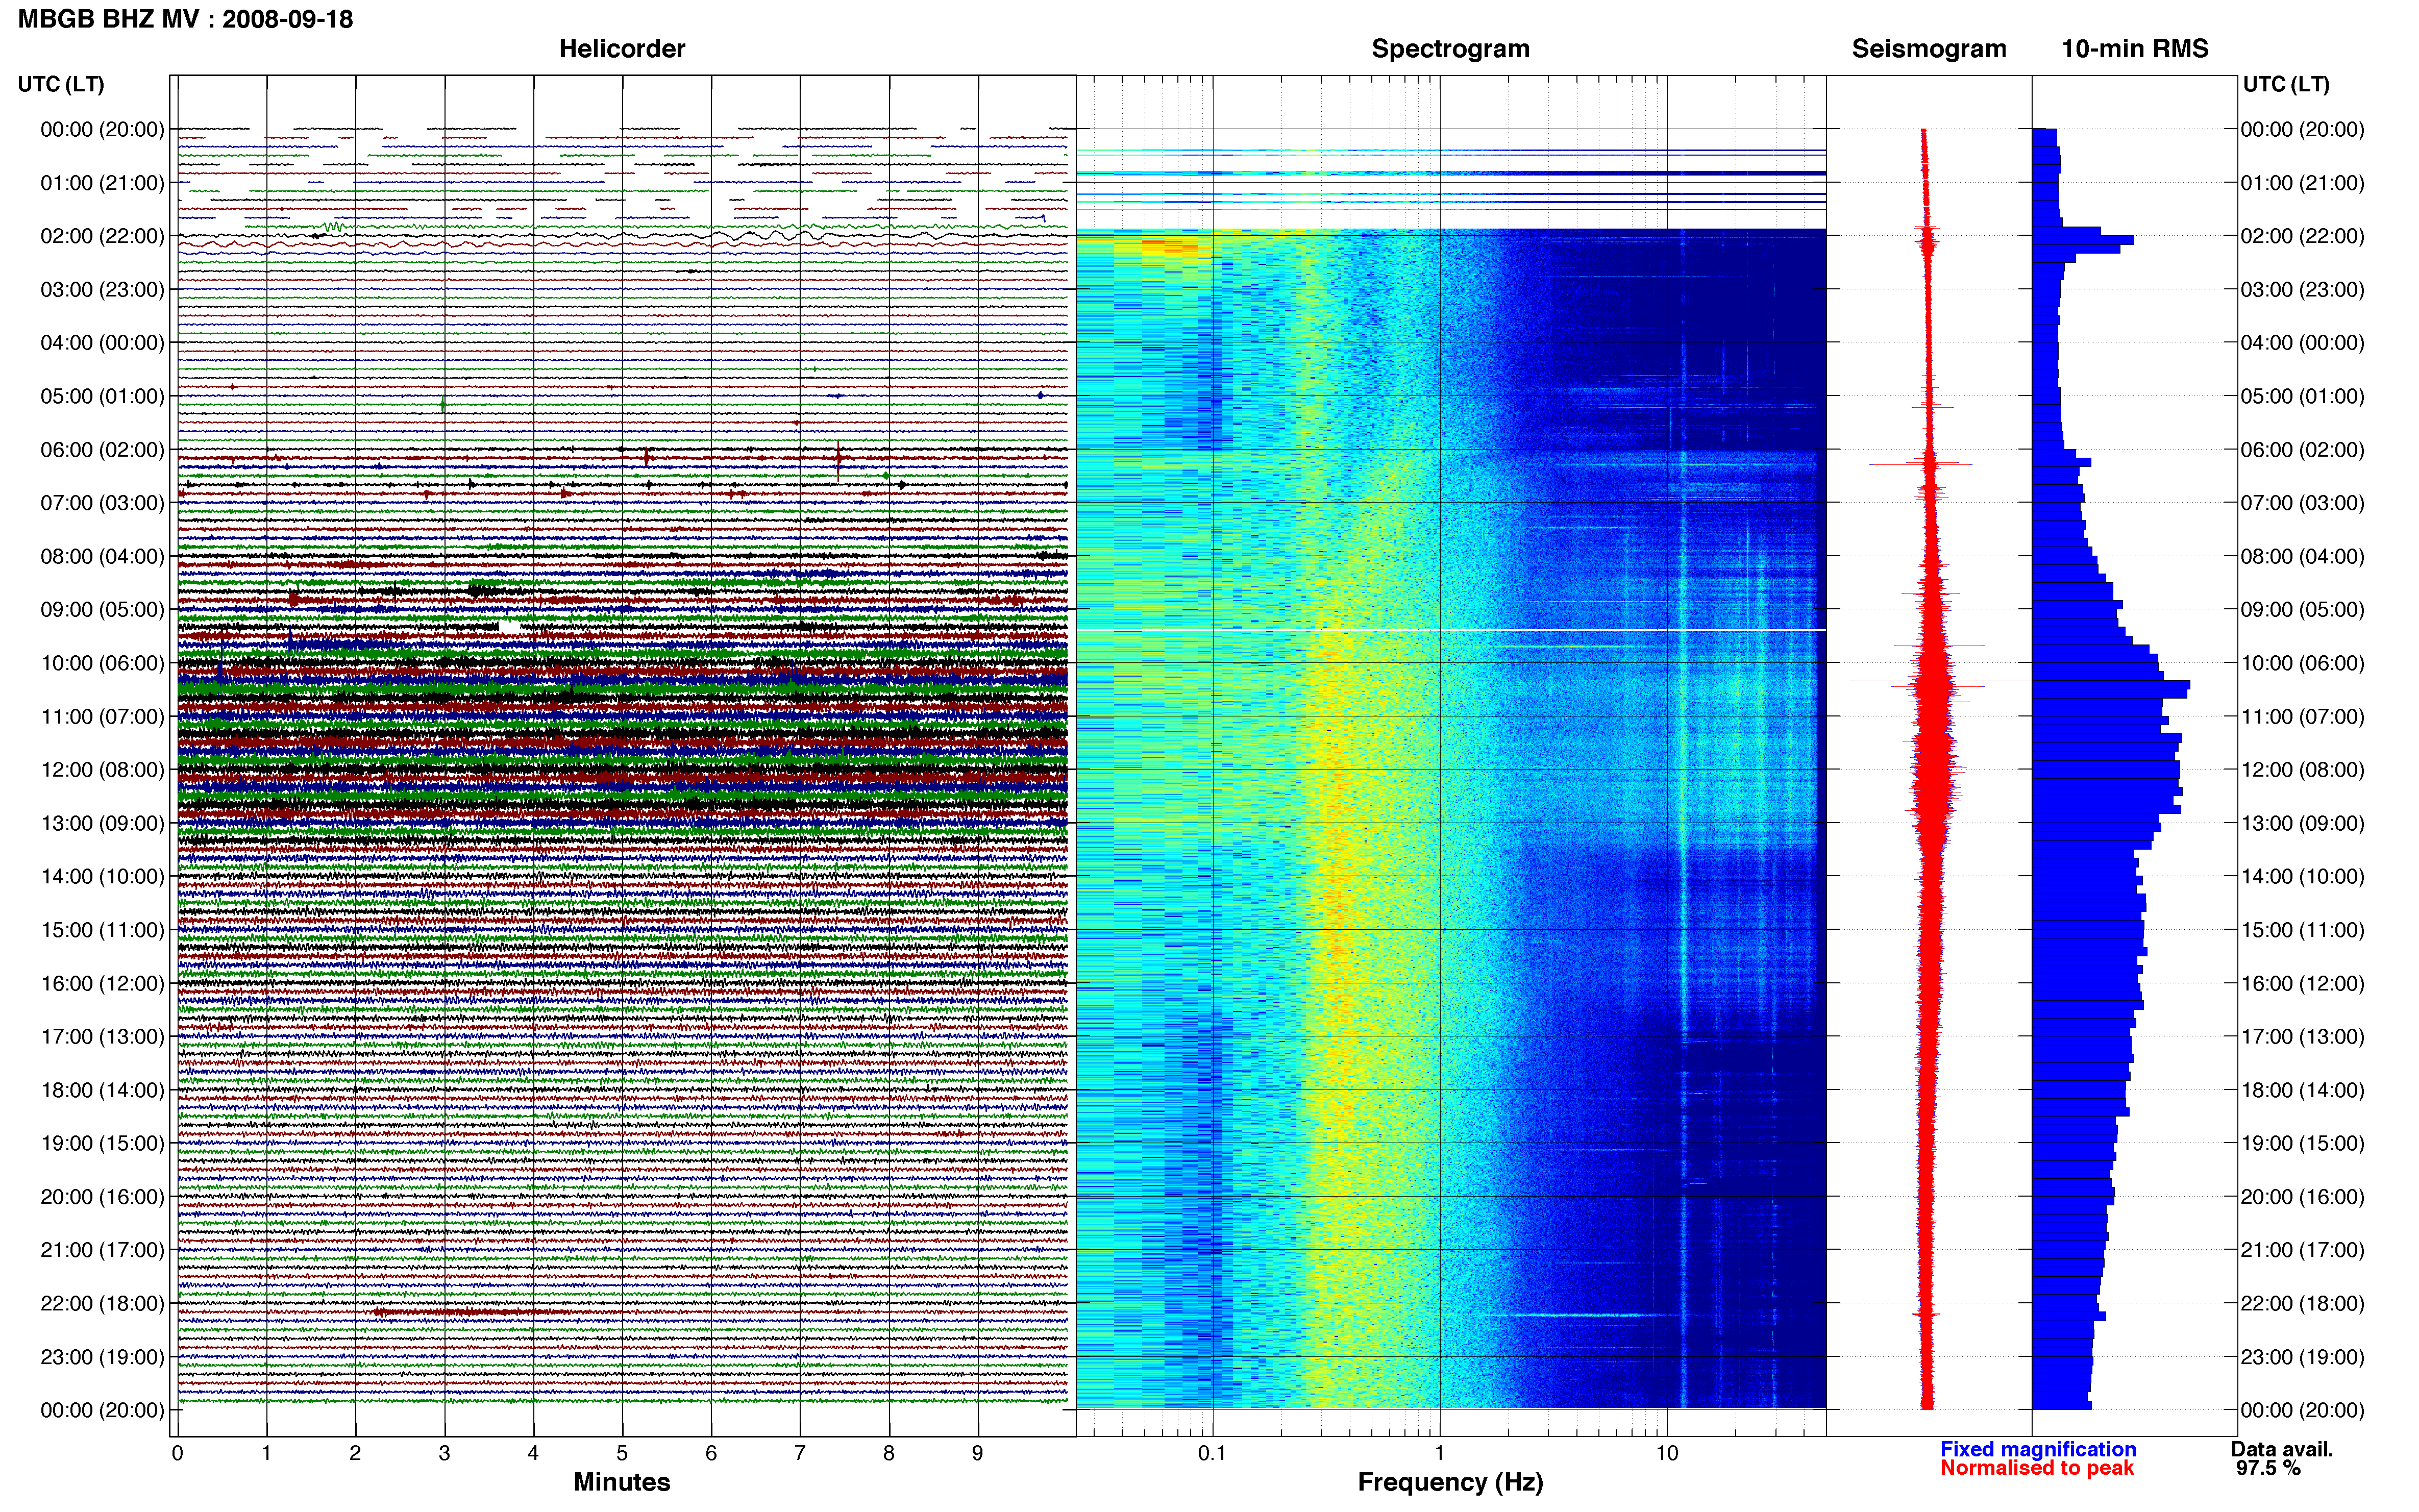Click the Fixed magnification legend text
2419x1512 pixels.
click(2038, 1449)
